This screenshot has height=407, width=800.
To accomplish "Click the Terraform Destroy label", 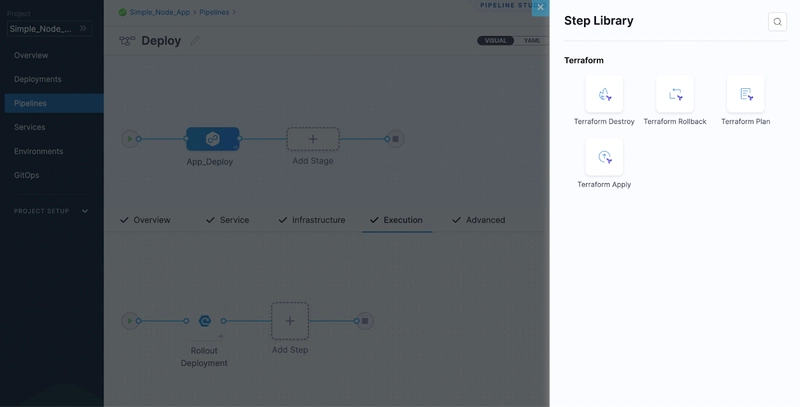I will [x=604, y=121].
